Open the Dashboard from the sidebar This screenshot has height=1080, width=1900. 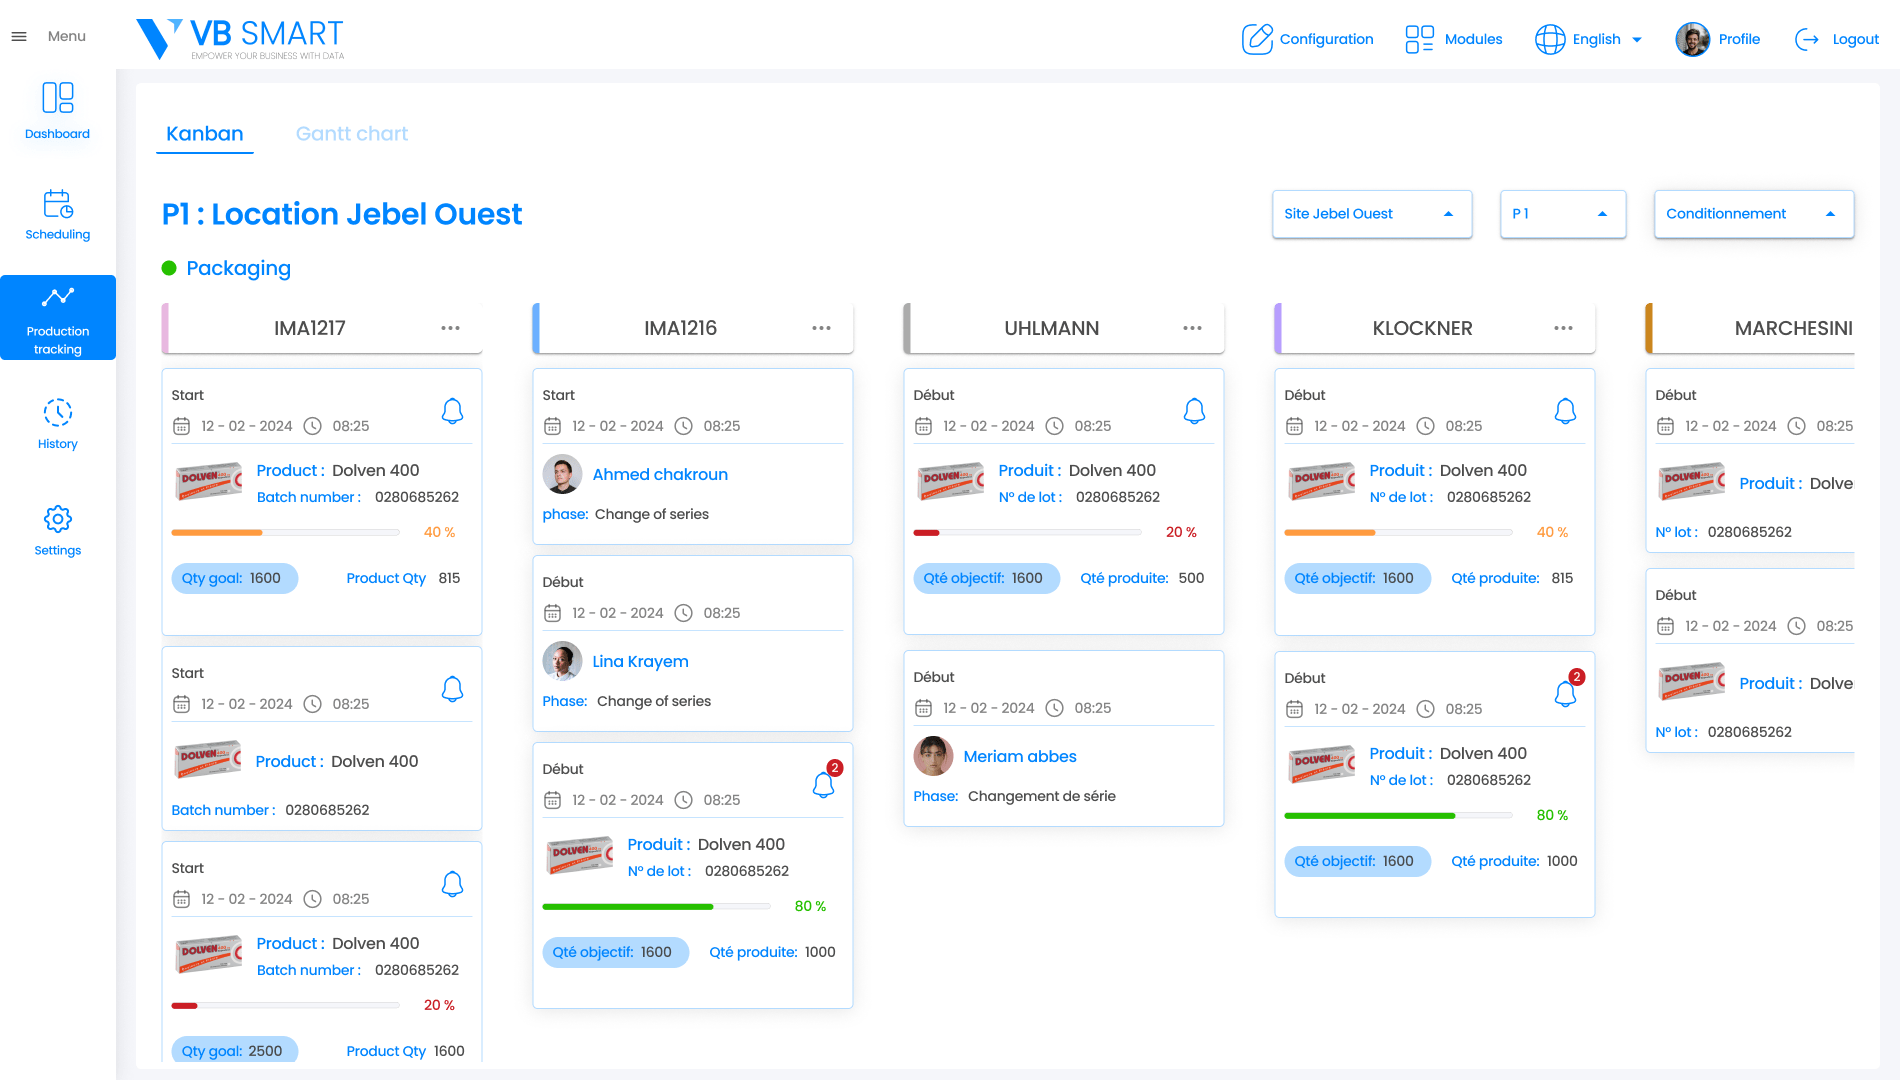(x=58, y=110)
